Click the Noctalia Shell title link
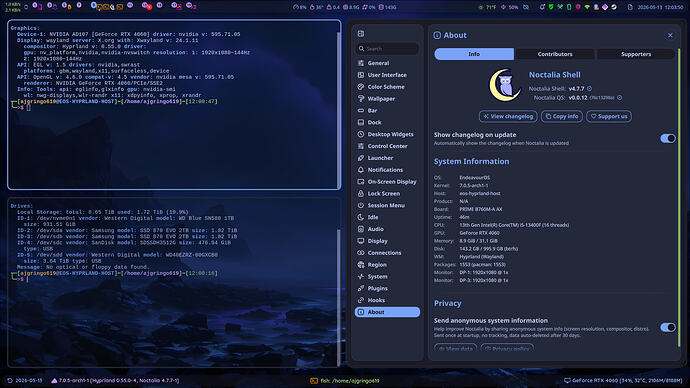This screenshot has height=388, width=690. tap(554, 75)
